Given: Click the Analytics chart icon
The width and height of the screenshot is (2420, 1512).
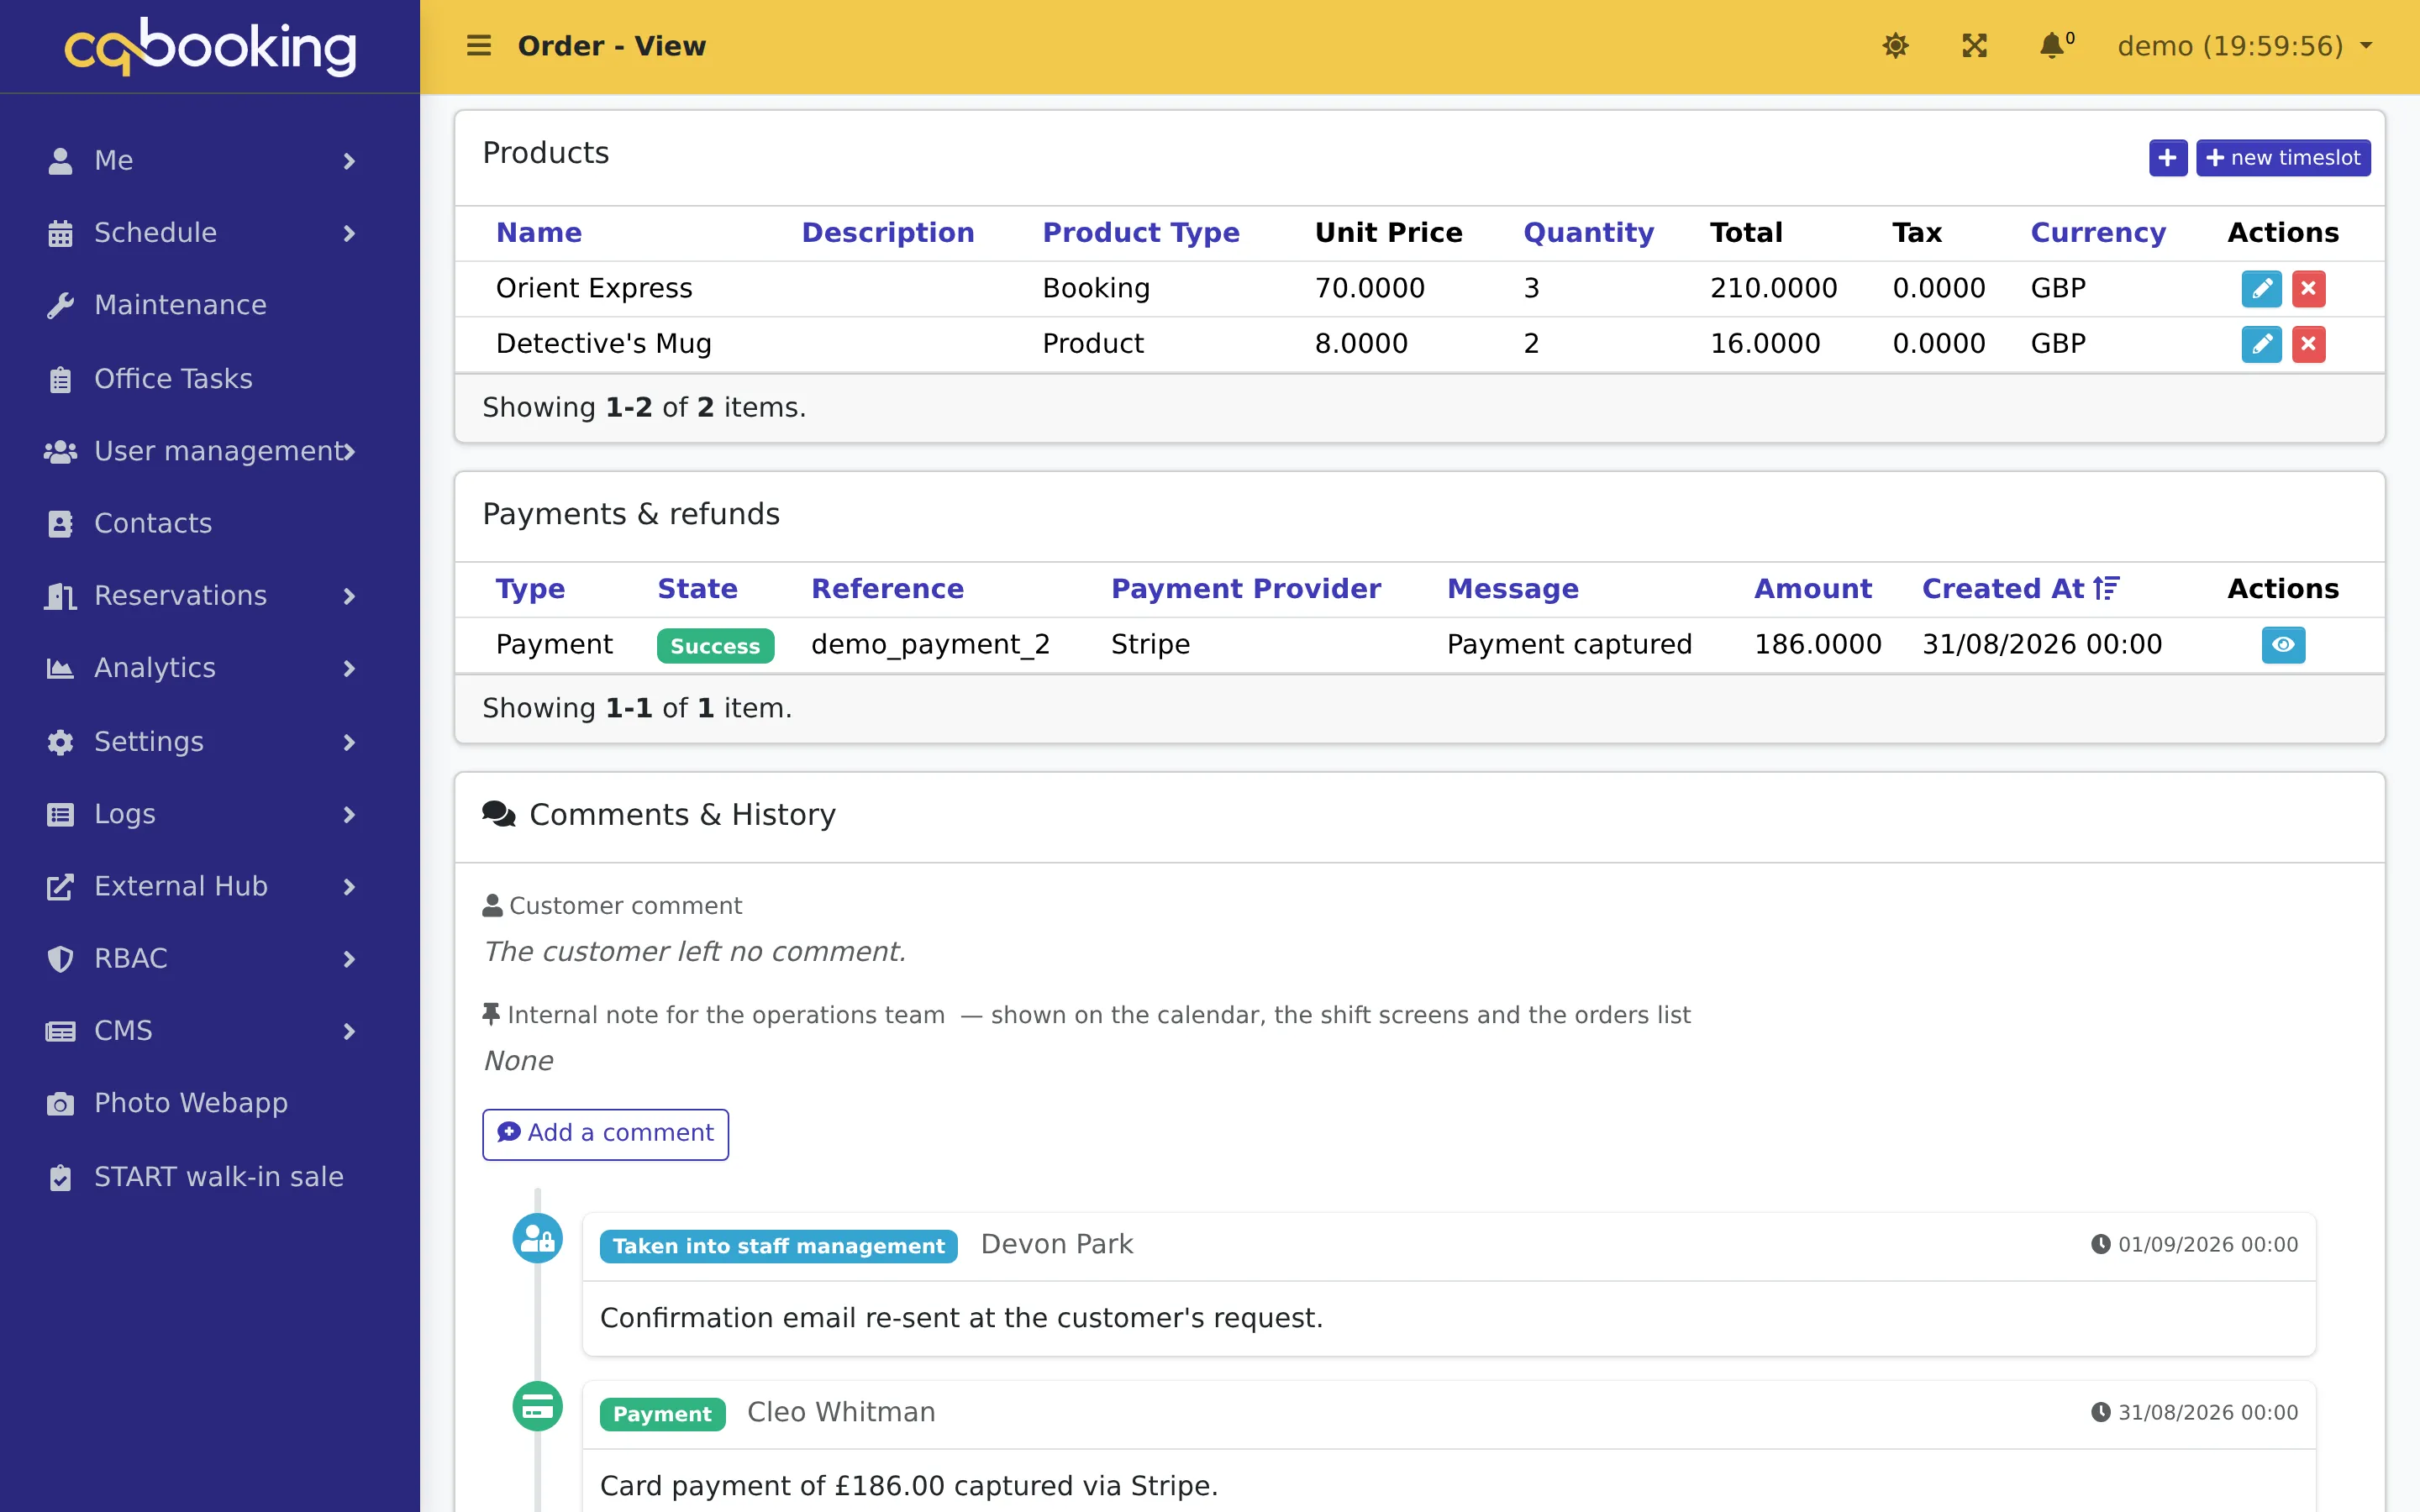Looking at the screenshot, I should (60, 668).
